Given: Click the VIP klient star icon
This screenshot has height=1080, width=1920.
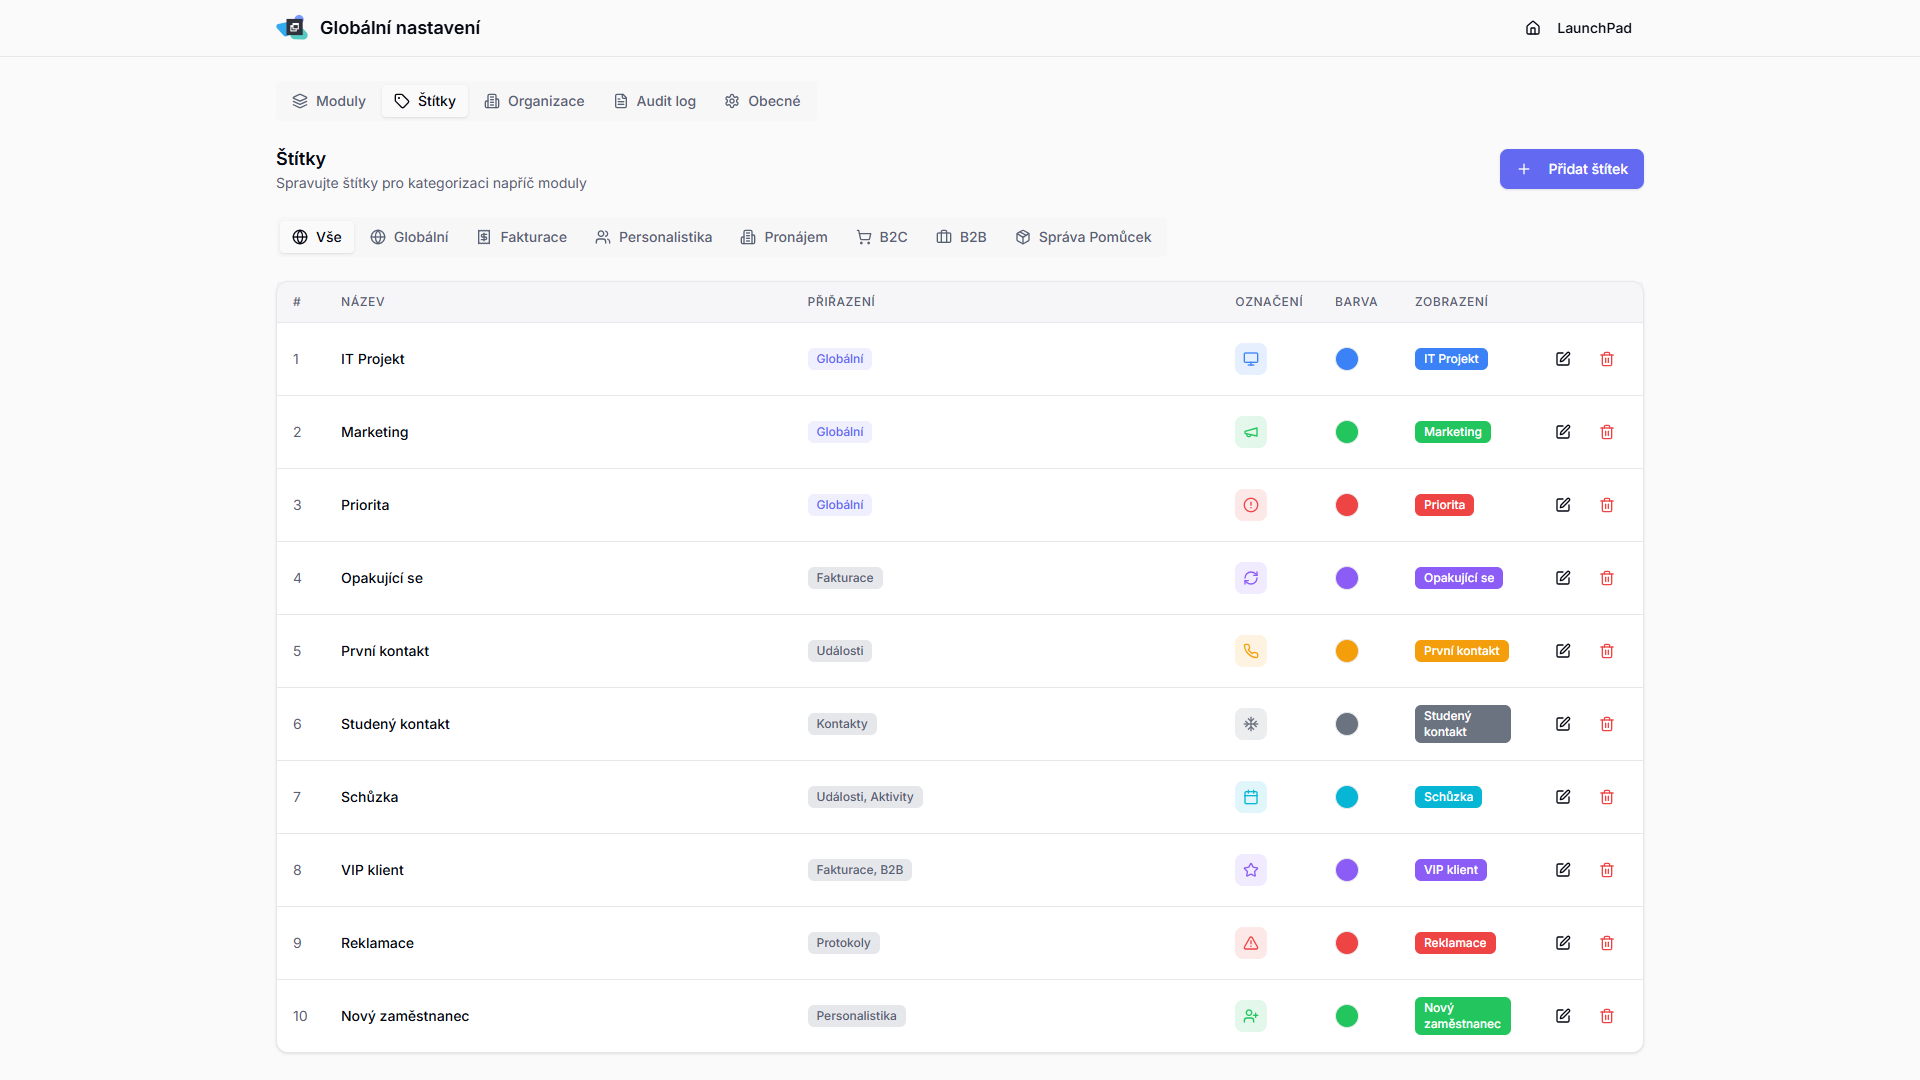Looking at the screenshot, I should tap(1250, 870).
